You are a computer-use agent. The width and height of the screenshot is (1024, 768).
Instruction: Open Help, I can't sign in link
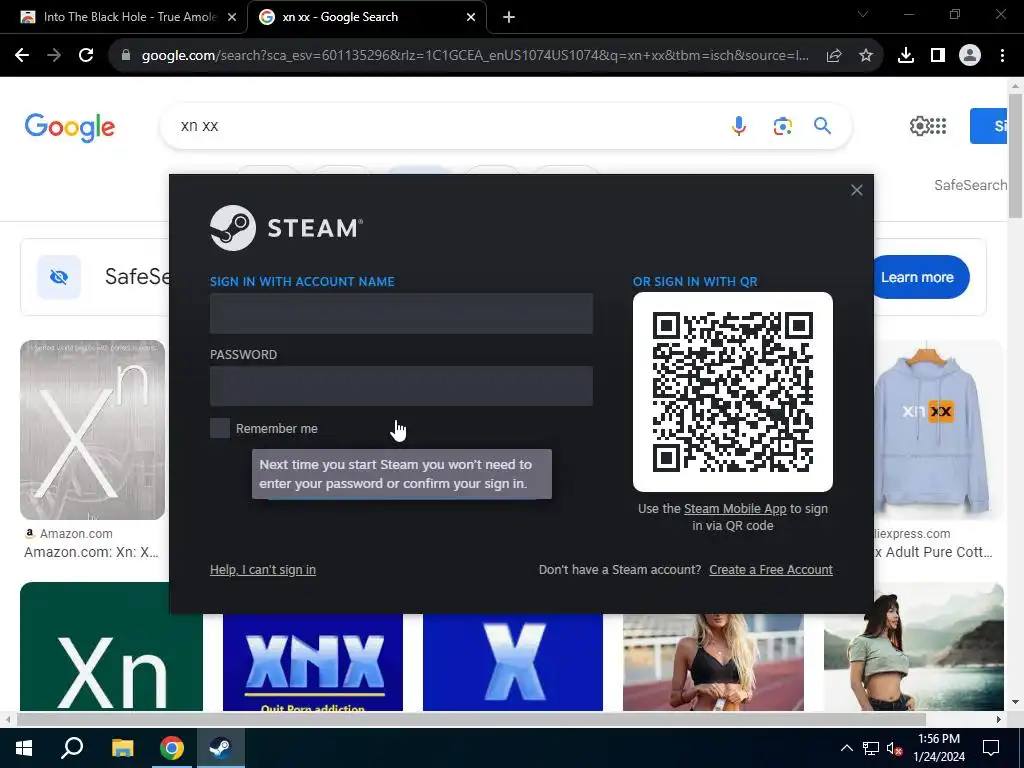263,569
